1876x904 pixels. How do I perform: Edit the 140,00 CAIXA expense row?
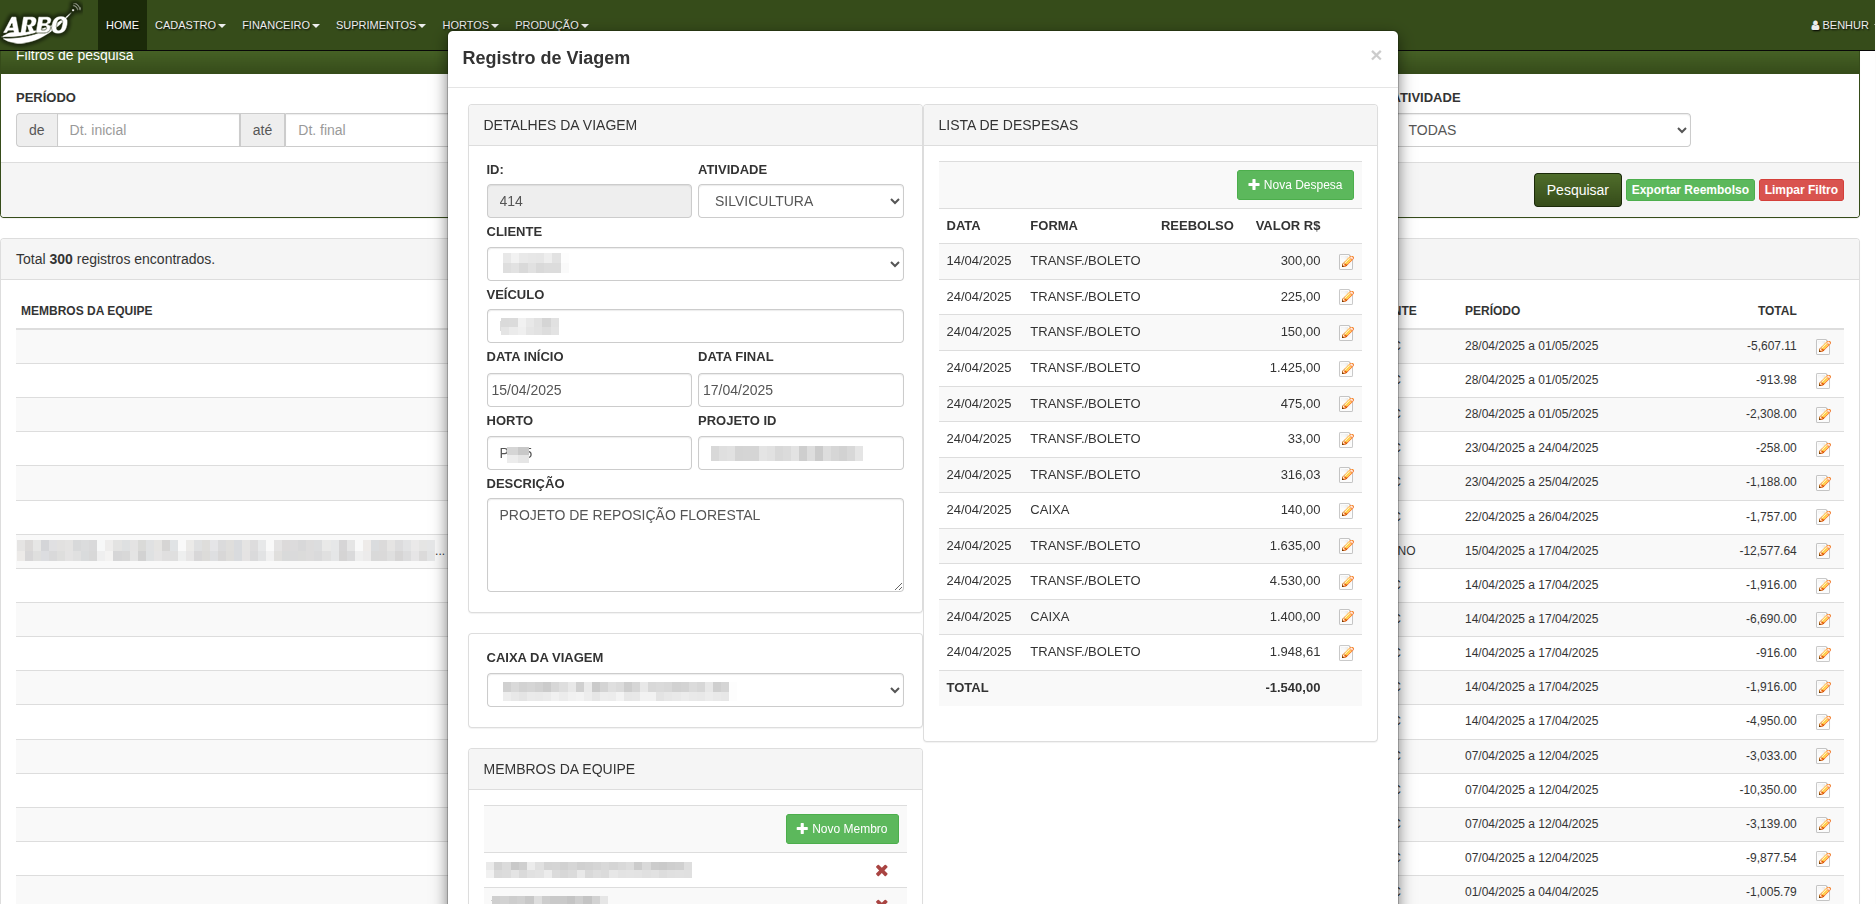tap(1346, 511)
